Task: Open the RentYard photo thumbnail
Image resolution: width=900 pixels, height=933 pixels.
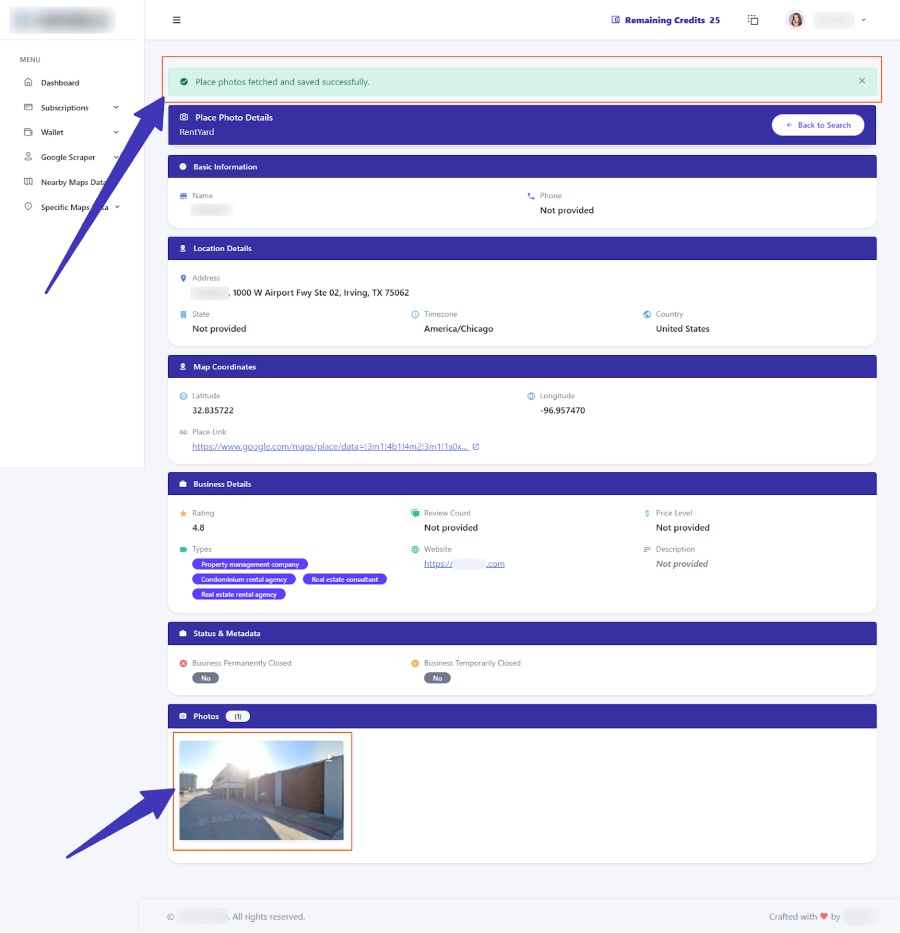Action: click(262, 791)
